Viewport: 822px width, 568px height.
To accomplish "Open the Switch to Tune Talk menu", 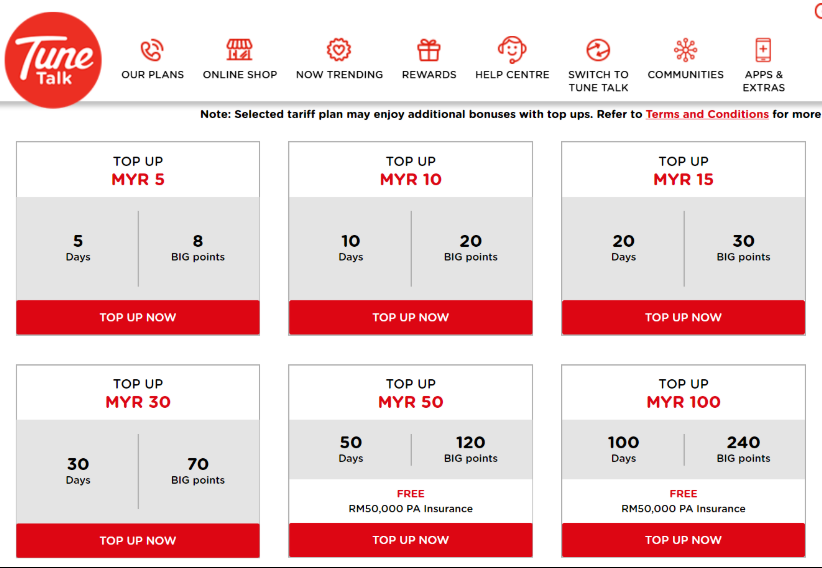I will 598,81.
